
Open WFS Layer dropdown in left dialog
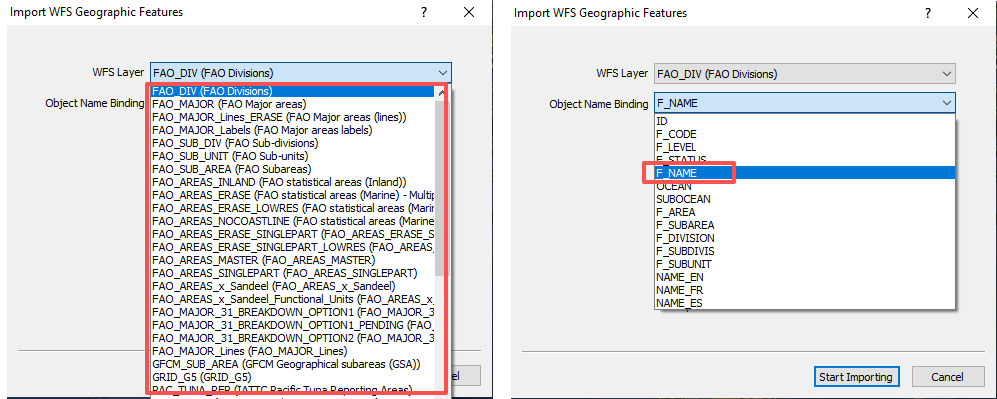pos(301,72)
